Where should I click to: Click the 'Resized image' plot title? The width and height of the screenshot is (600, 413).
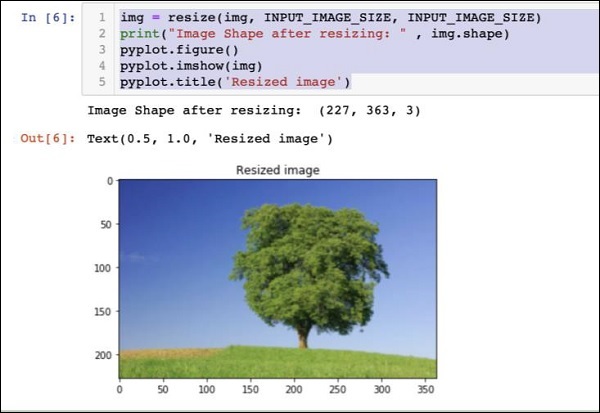pos(278,170)
